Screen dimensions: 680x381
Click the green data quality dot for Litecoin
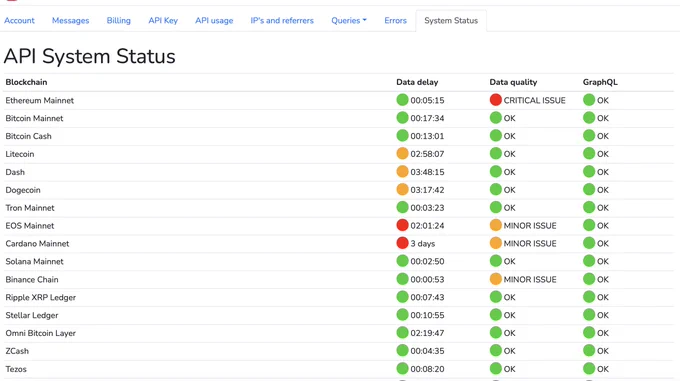point(495,153)
